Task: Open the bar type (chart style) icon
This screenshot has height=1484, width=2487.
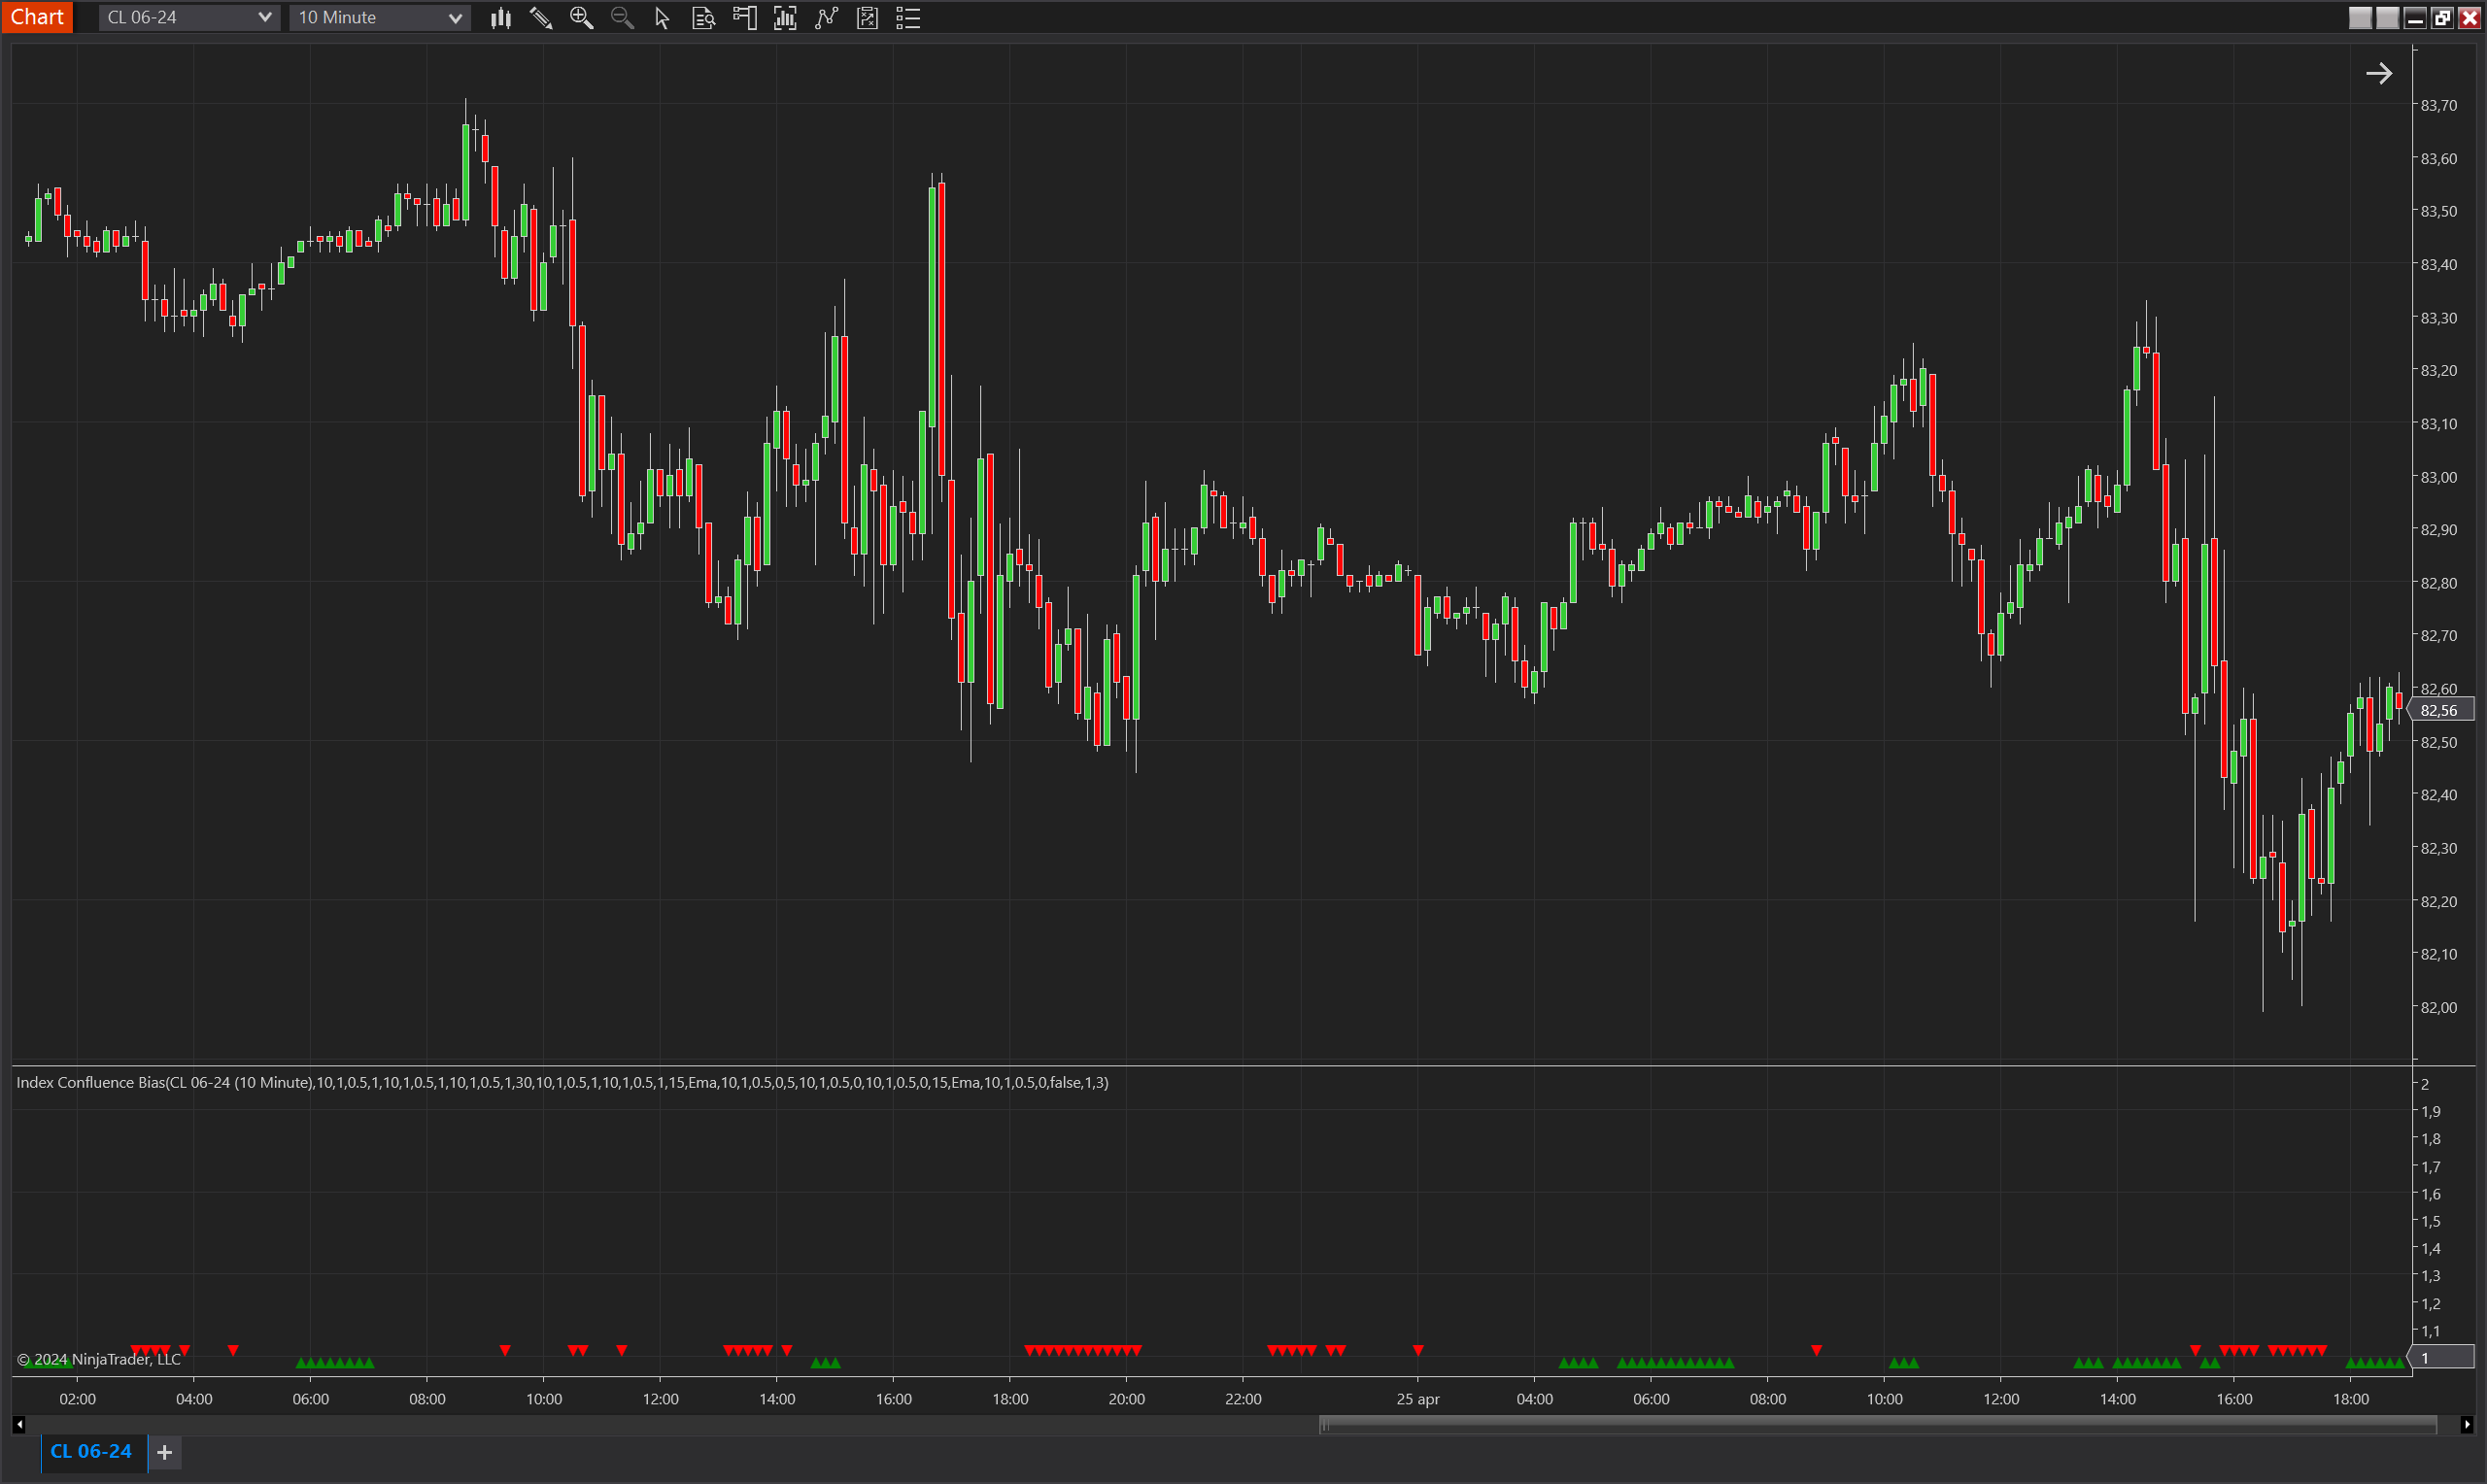Action: click(501, 17)
